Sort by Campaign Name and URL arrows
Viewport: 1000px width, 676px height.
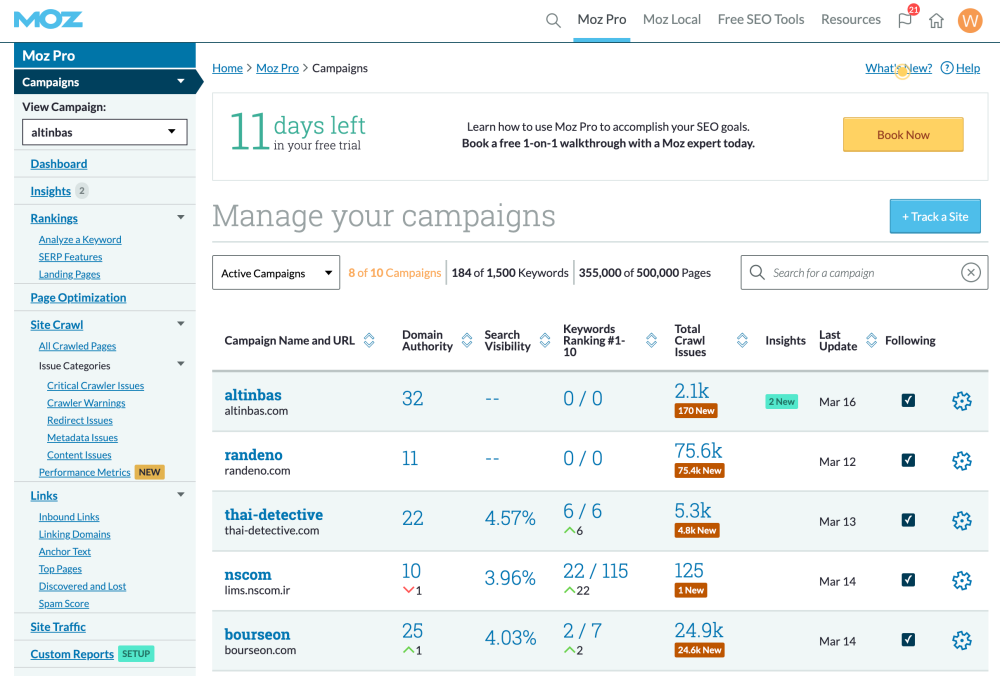(369, 341)
